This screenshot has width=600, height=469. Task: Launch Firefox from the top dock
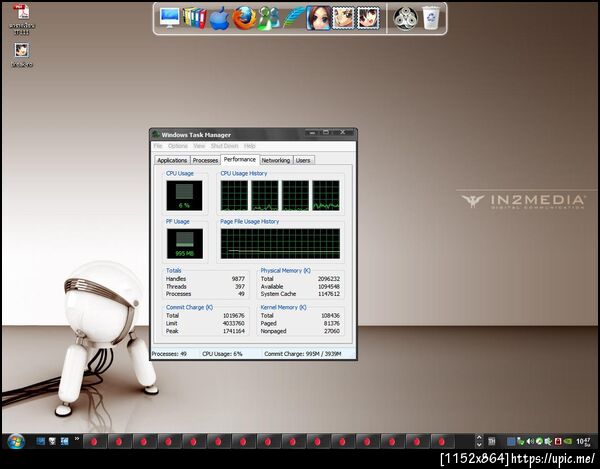pos(244,18)
